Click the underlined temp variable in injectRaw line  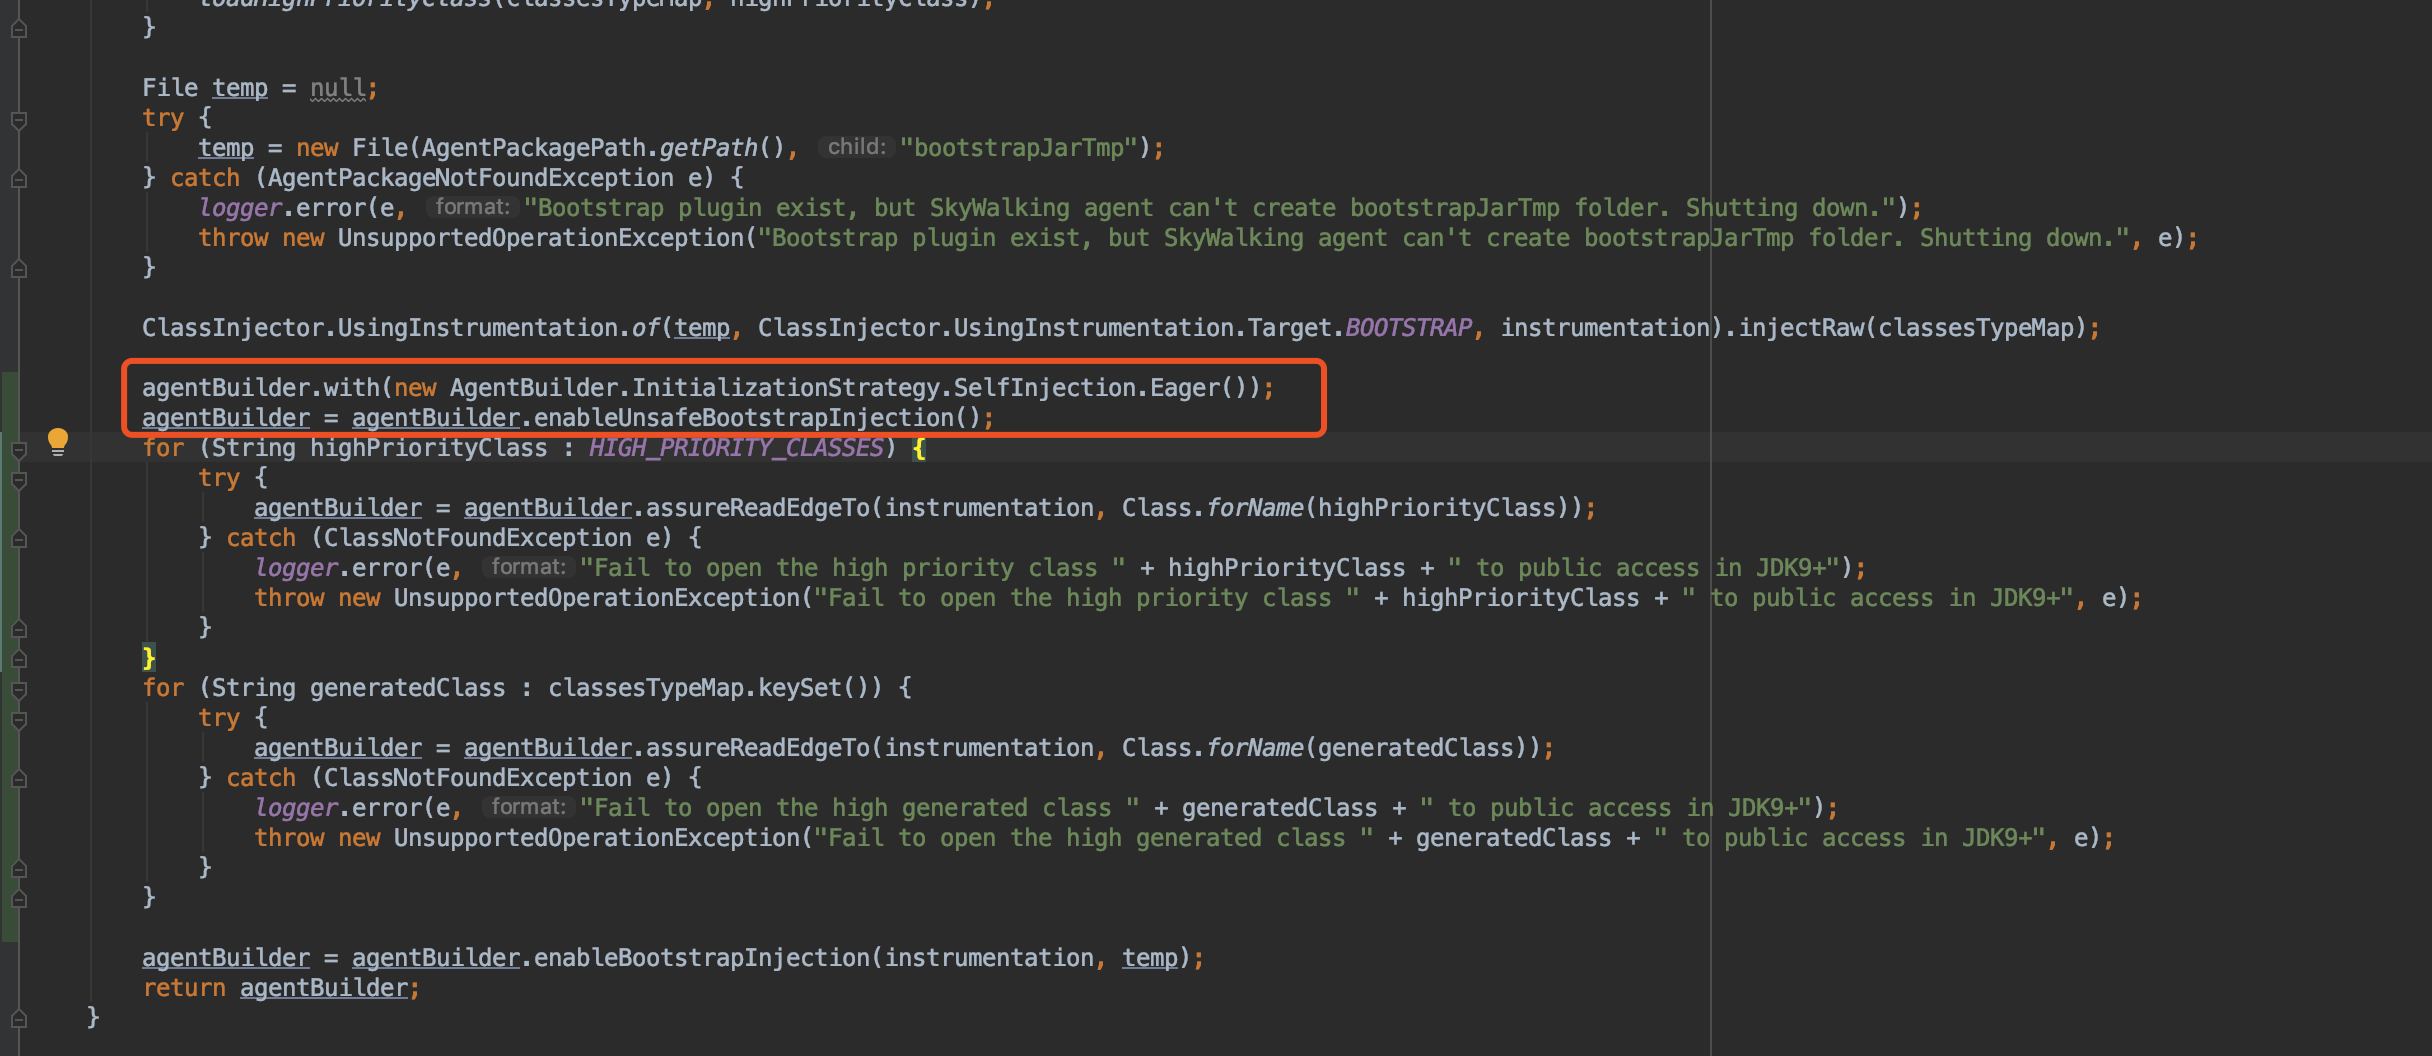pyautogui.click(x=701, y=327)
